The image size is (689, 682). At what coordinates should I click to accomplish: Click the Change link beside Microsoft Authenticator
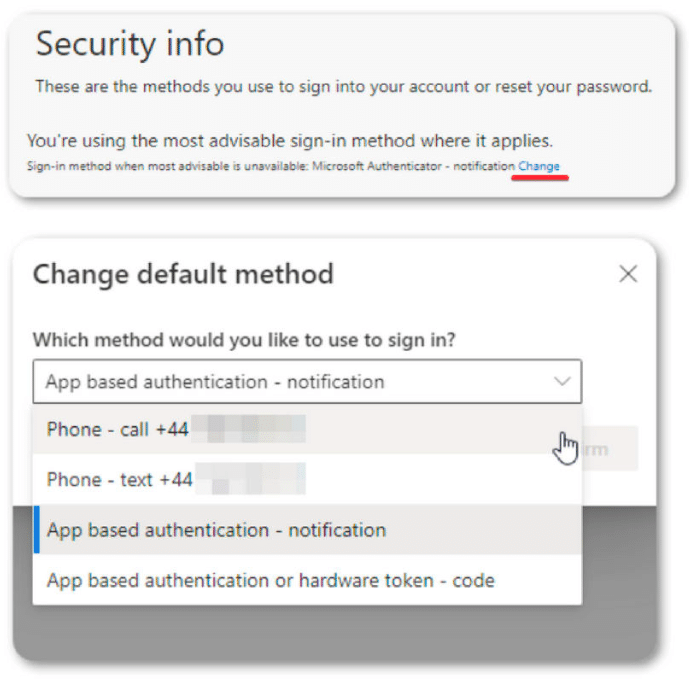point(539,166)
